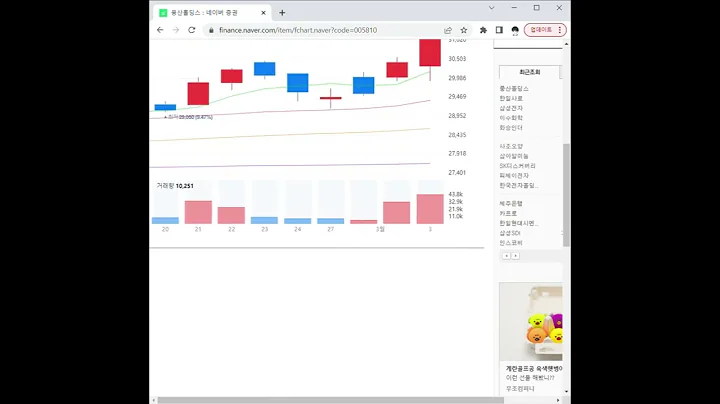The image size is (720, 404).
Task: Open 풍산홀딩스 from the recent list
Action: [514, 88]
